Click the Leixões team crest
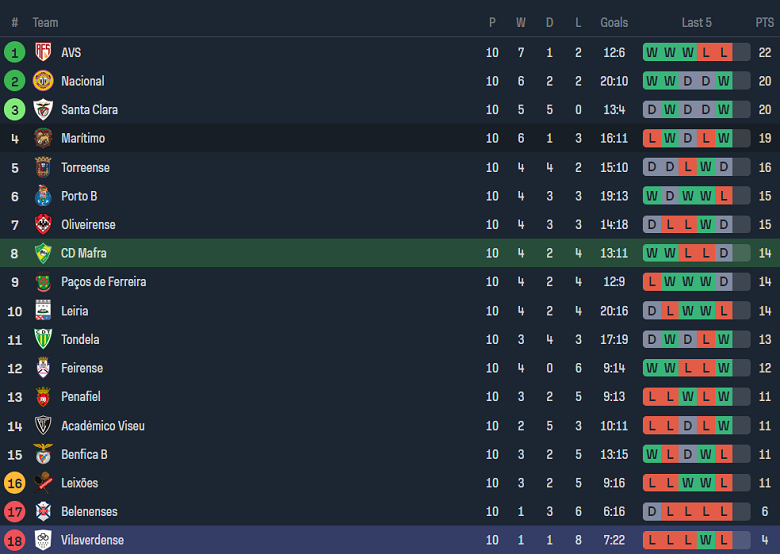The height and width of the screenshot is (554, 780). [x=43, y=483]
